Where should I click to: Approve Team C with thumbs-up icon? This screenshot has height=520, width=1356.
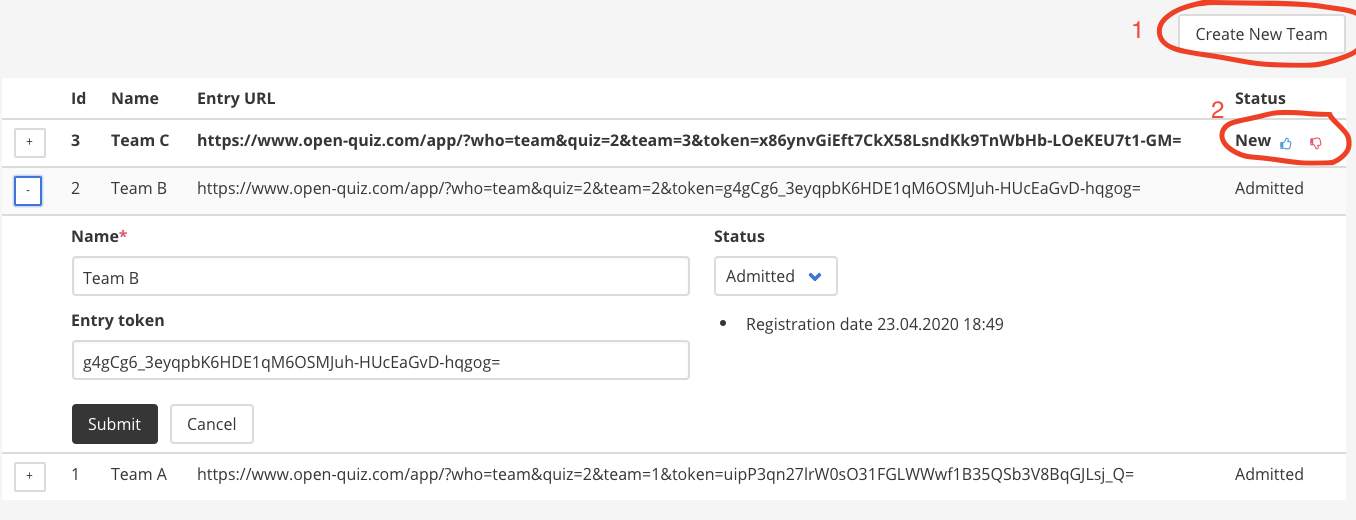tap(1286, 143)
